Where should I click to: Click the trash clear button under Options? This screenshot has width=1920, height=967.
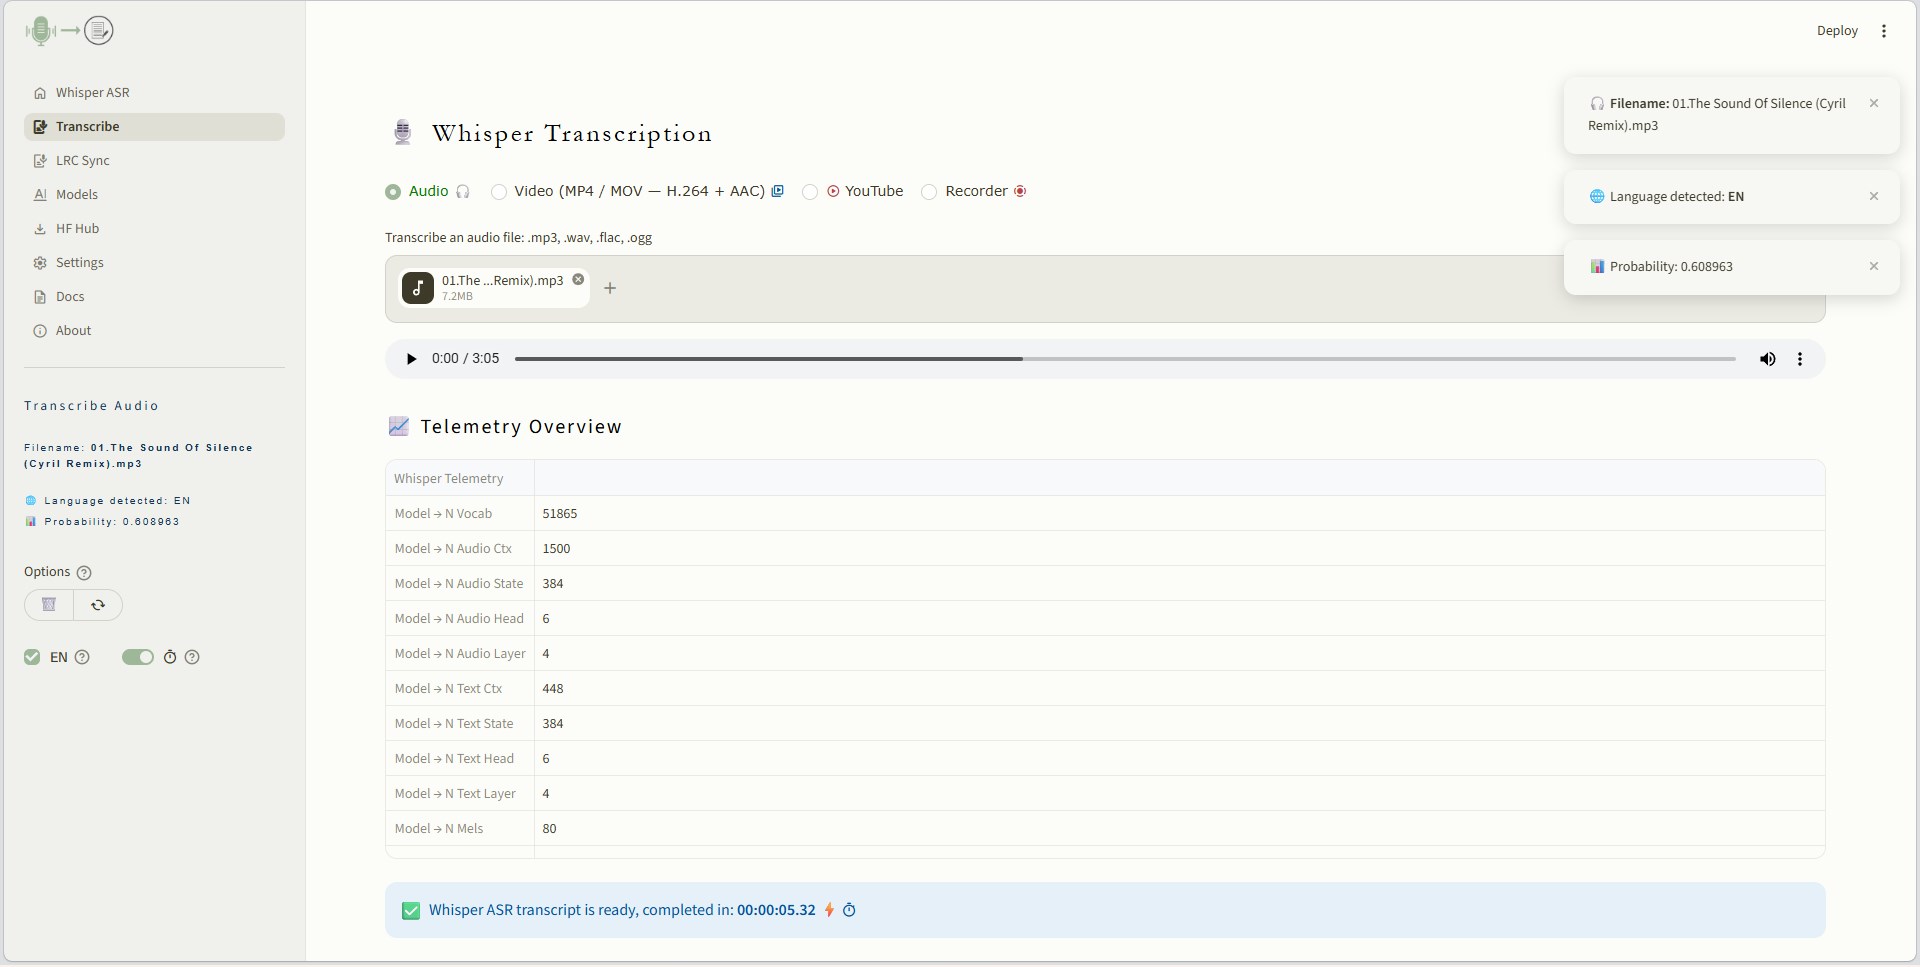(x=49, y=605)
